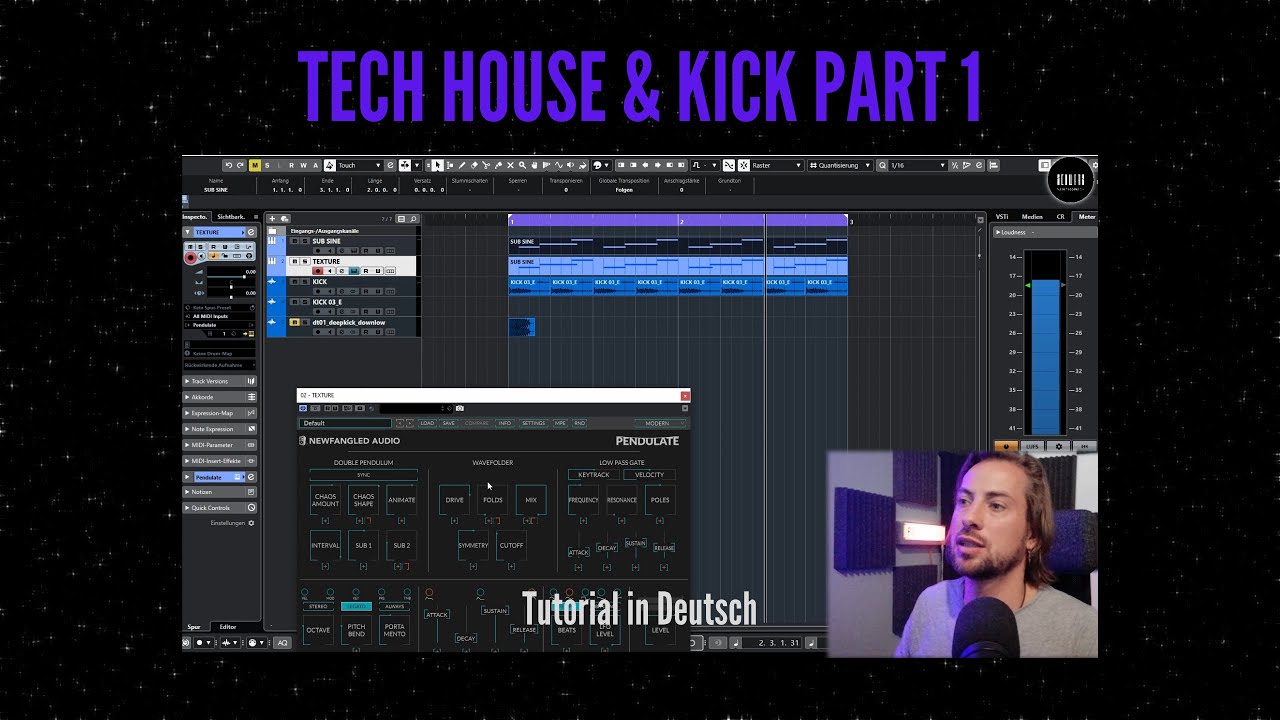Select the Erase tool in the toolbar

pos(474,165)
